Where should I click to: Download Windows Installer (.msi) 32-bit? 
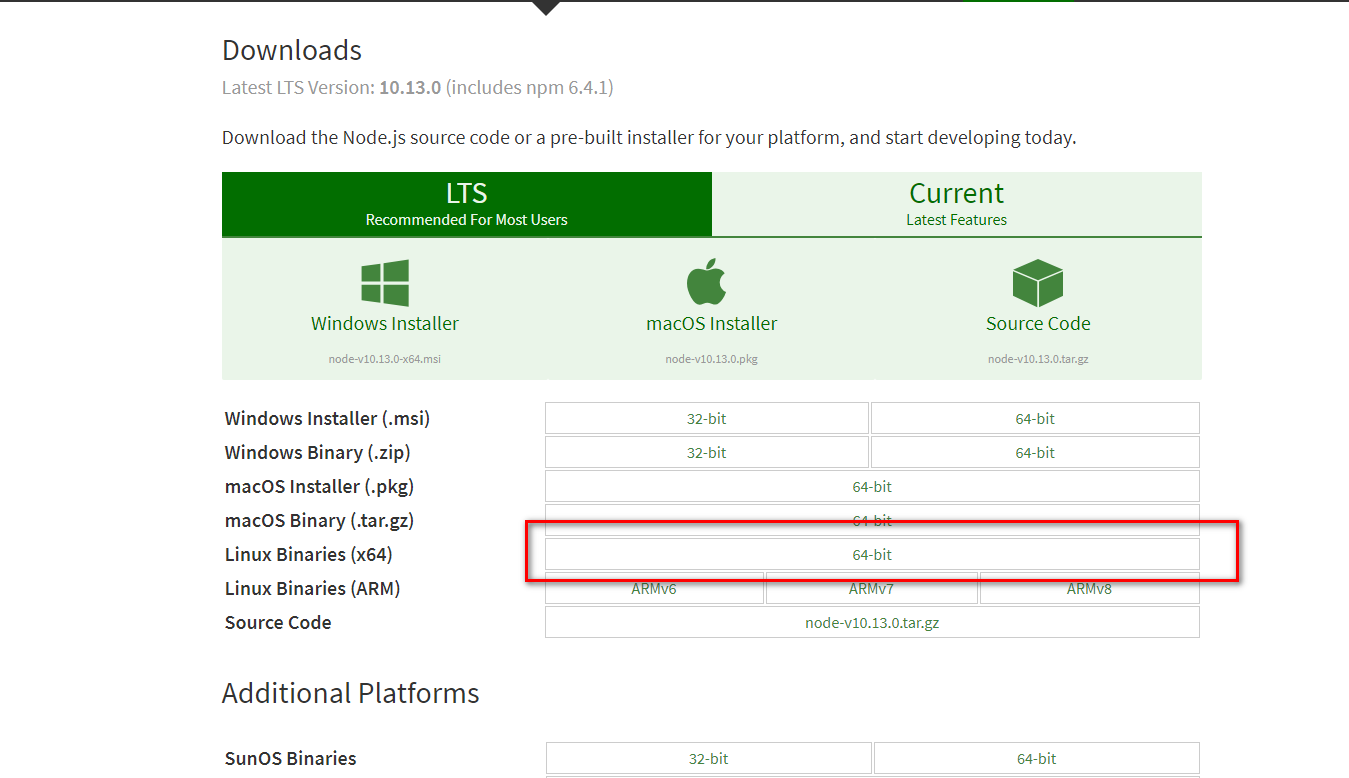click(707, 419)
